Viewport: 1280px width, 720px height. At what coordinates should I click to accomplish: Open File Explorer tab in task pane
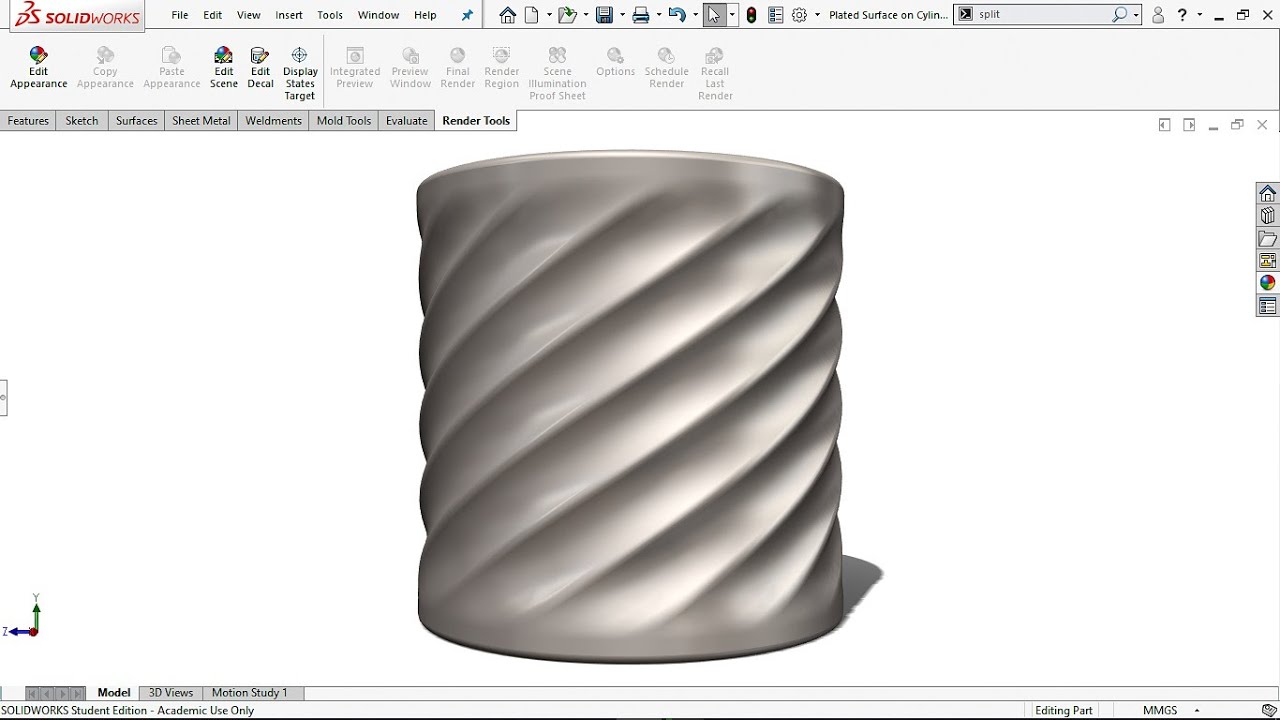1268,239
